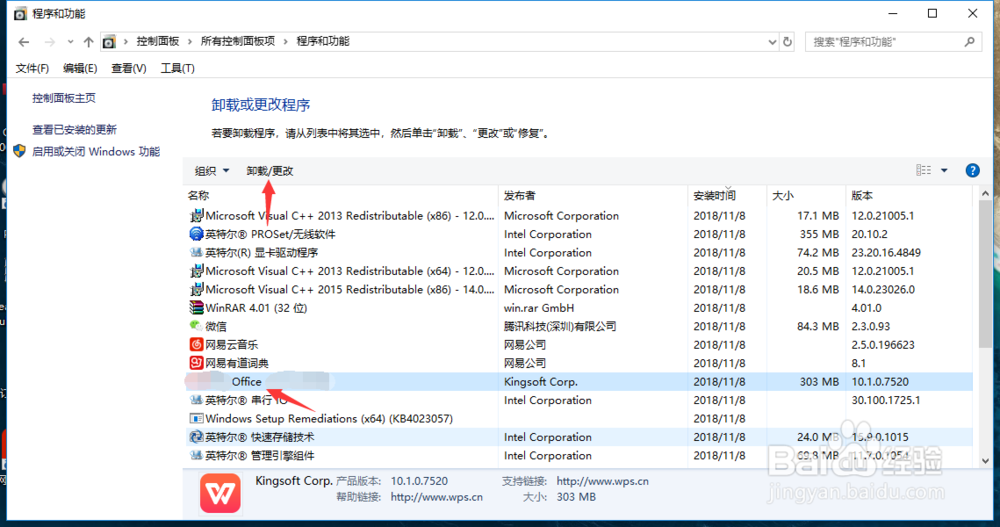Click the 所有控制面板项 breadcrumb
This screenshot has height=527, width=1000.
click(237, 41)
